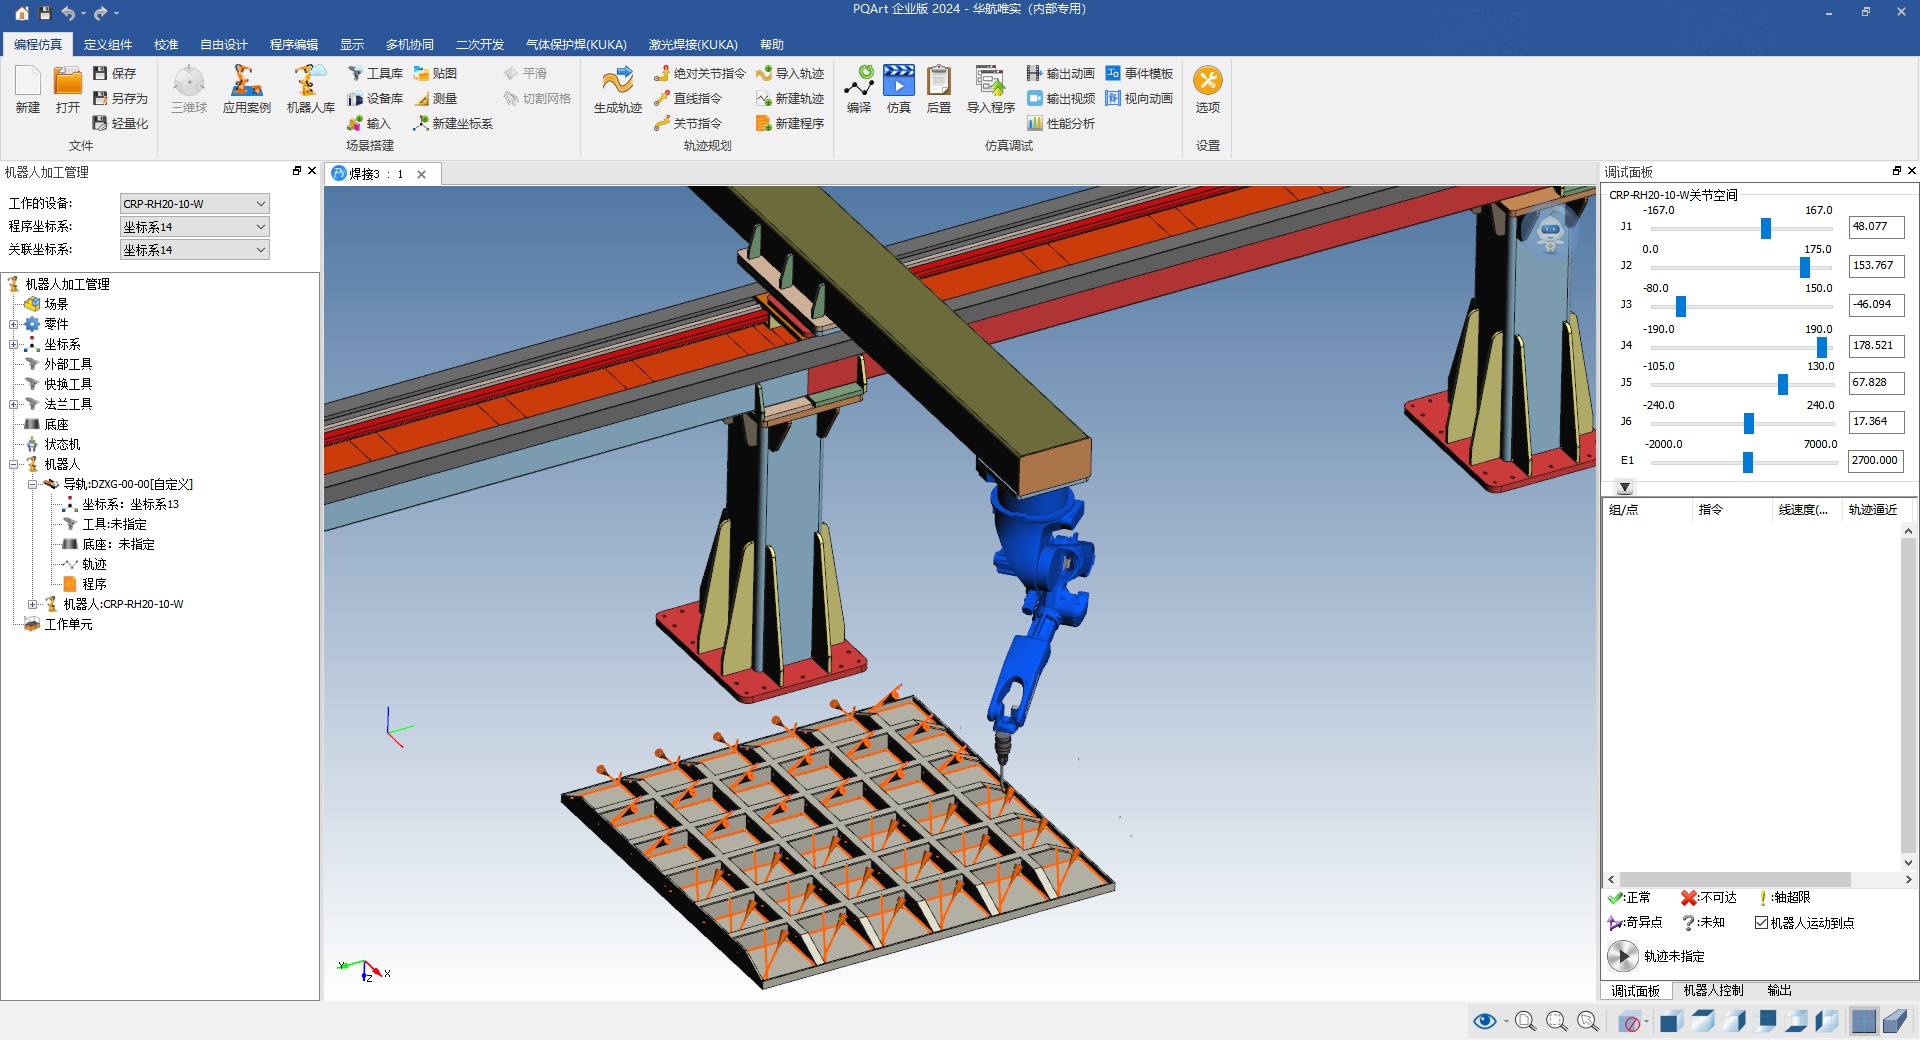Open the 工作的设备 dropdown
This screenshot has height=1040, width=1920.
pos(195,204)
